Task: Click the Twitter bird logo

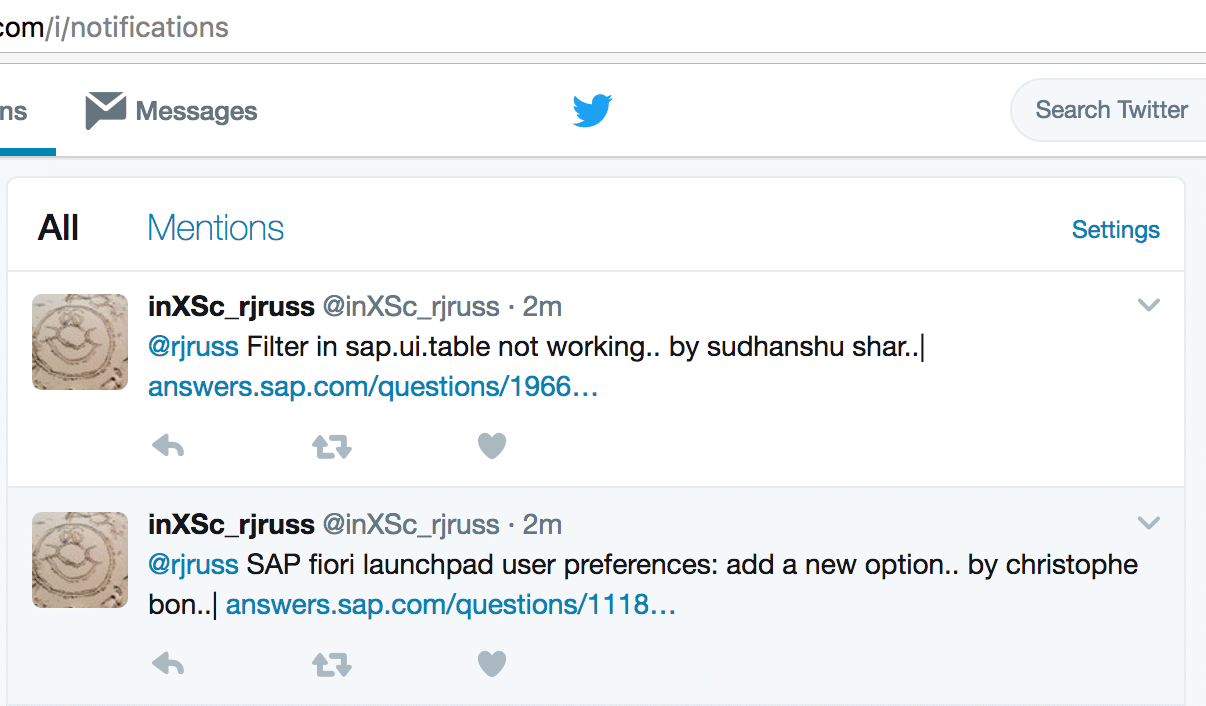Action: point(592,110)
